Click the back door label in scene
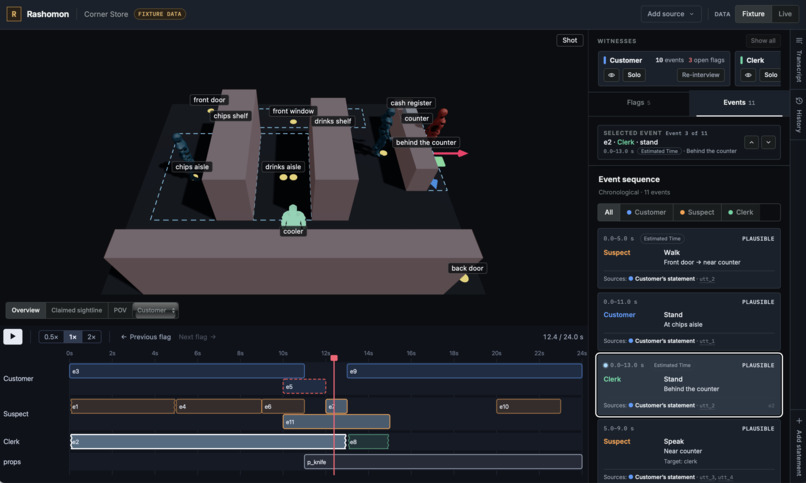The width and height of the screenshot is (806, 483). point(467,268)
